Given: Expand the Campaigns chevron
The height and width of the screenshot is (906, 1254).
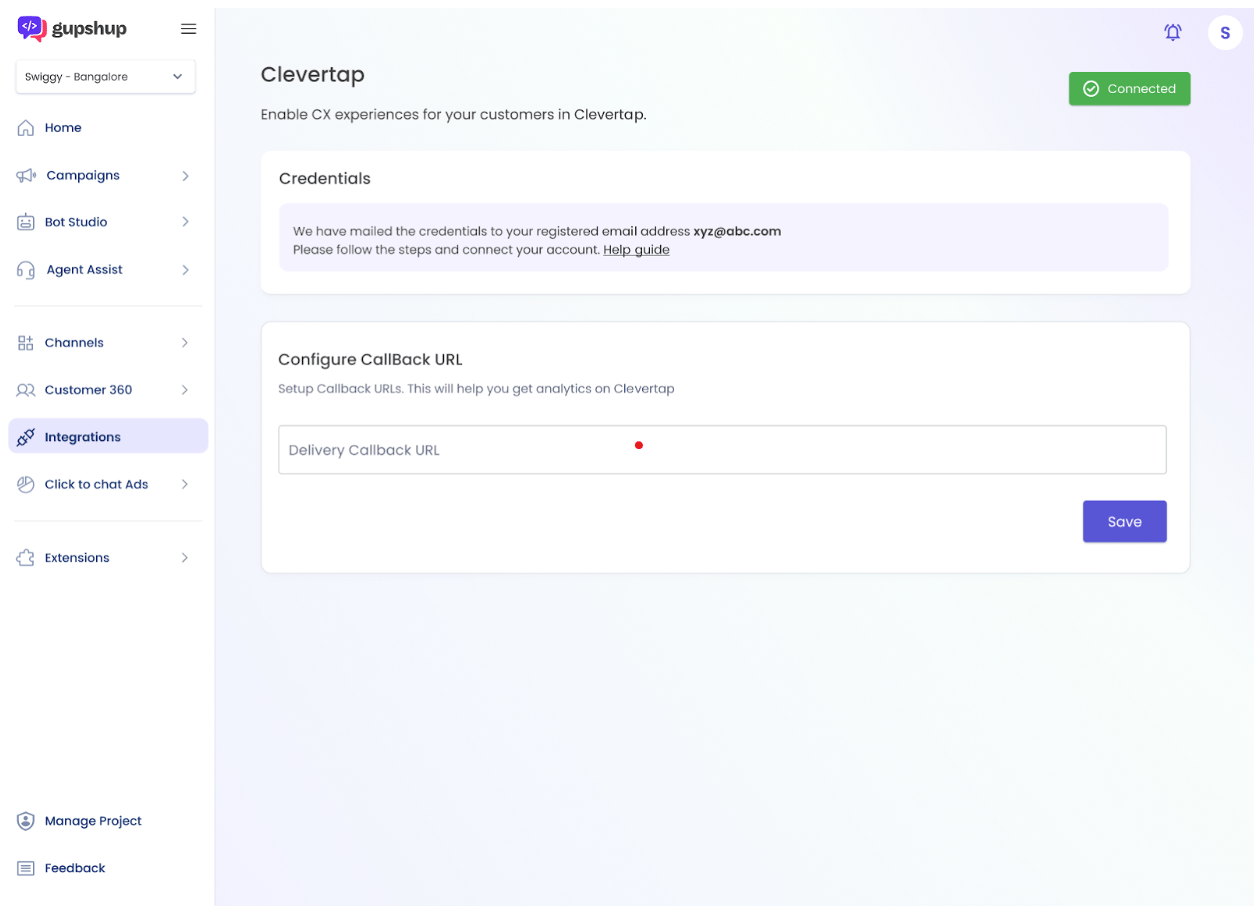Looking at the screenshot, I should [185, 175].
